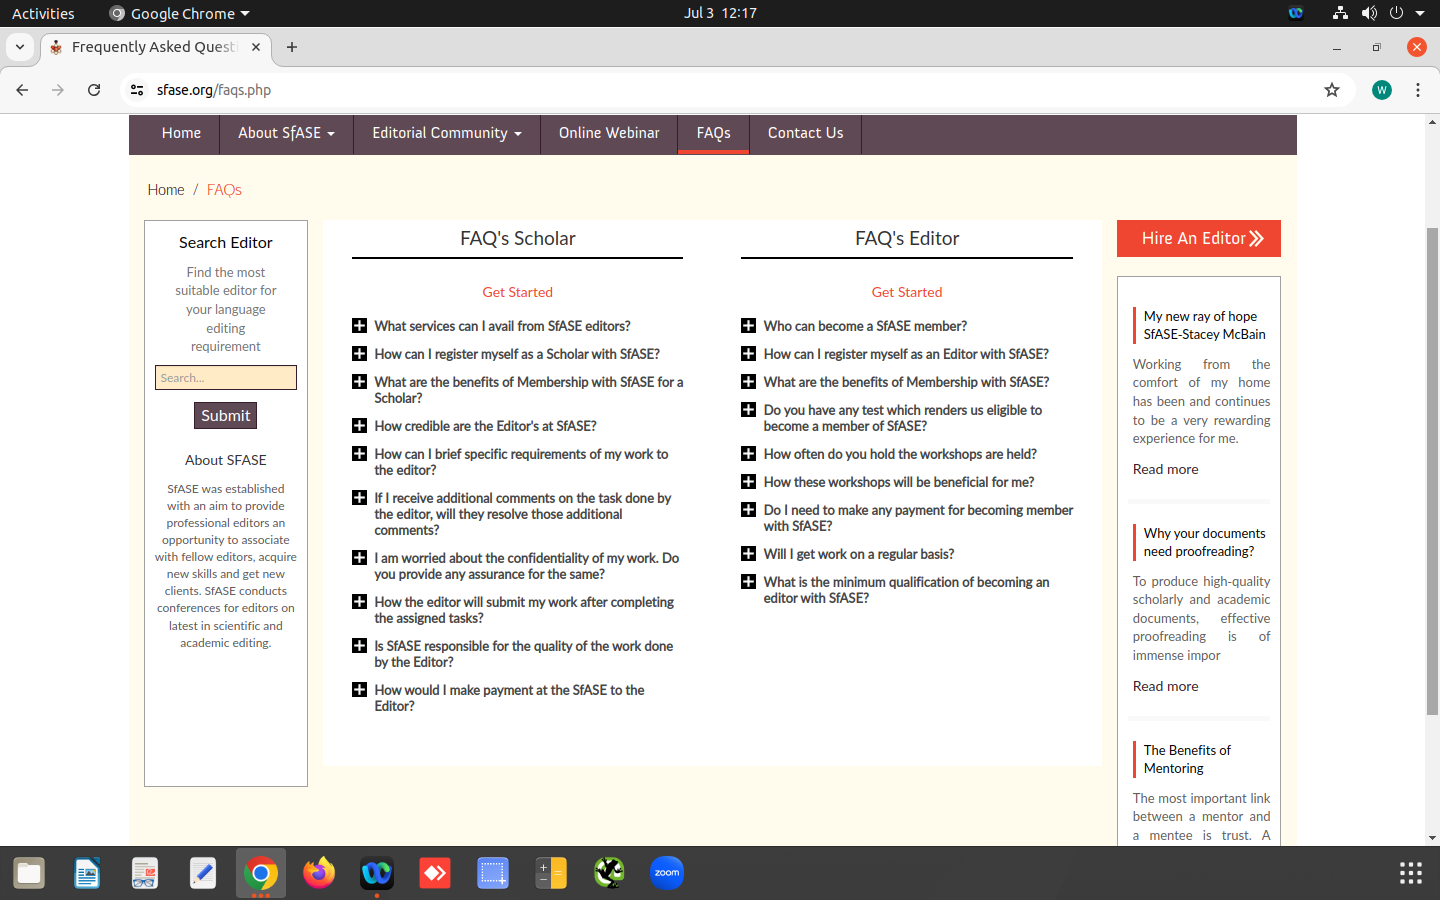Image resolution: width=1440 pixels, height=900 pixels.
Task: Read more on documents proofreading article
Action: [1165, 686]
